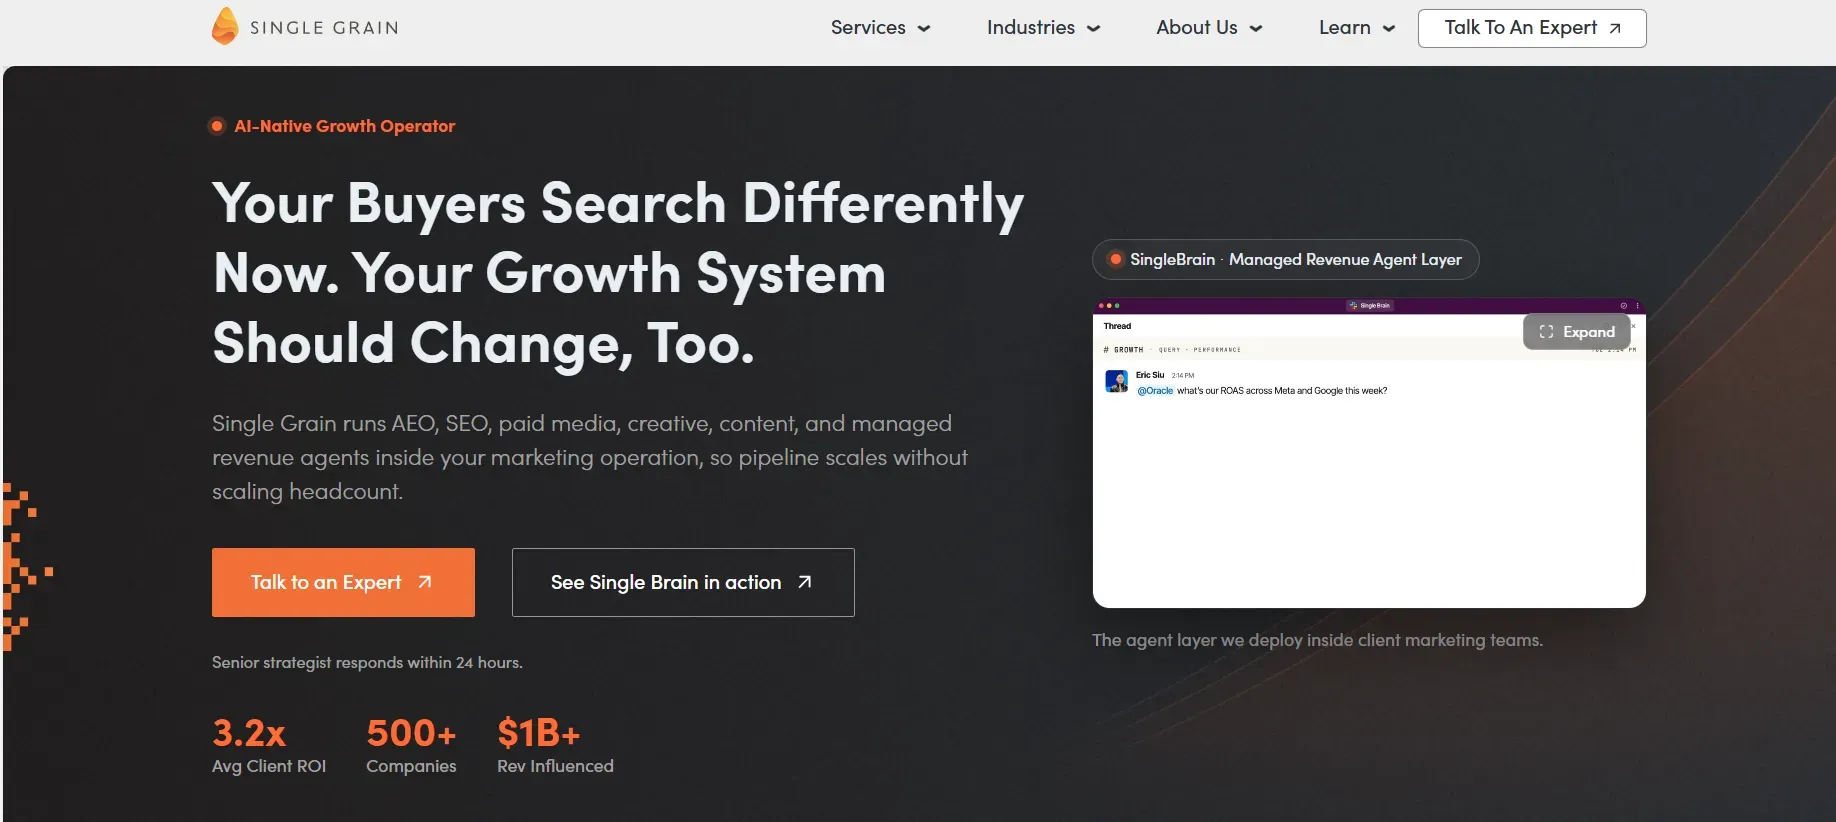Click the orange Talk to an Expert button
The height and width of the screenshot is (822, 1836).
343,582
